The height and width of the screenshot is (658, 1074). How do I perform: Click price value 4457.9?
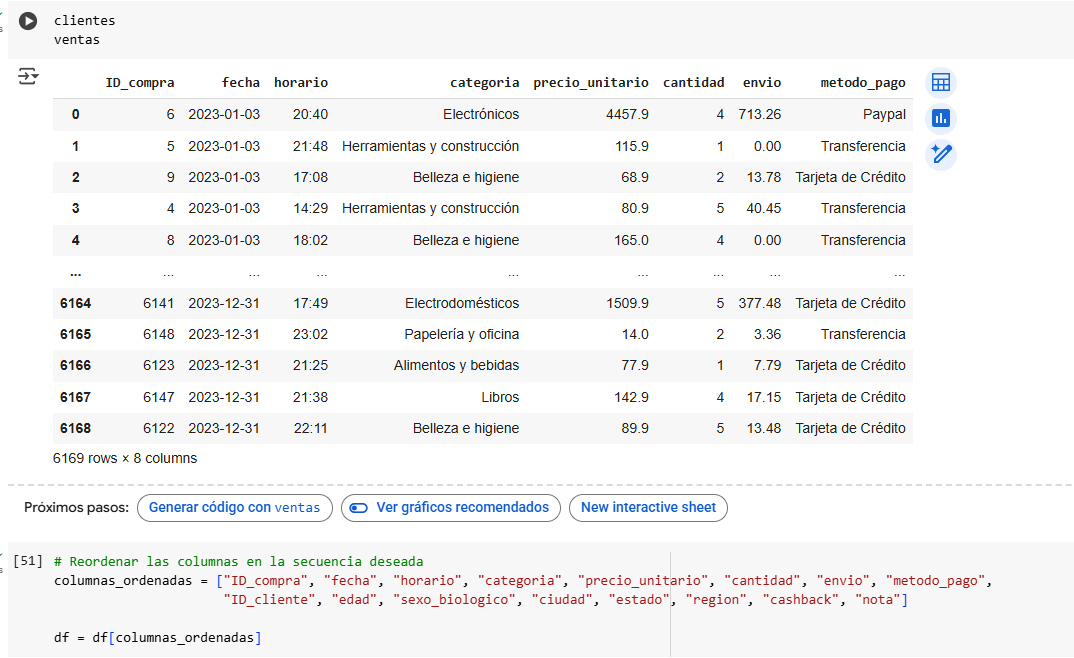[627, 114]
